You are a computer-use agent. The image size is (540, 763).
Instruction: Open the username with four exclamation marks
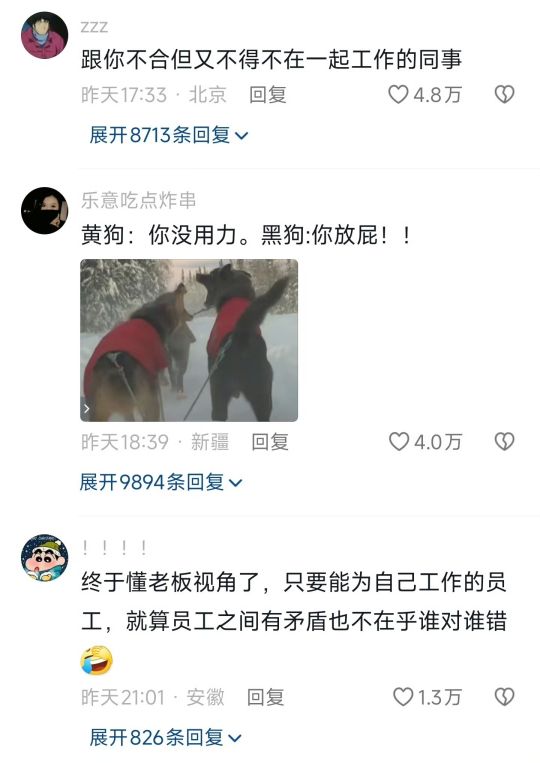point(115,548)
